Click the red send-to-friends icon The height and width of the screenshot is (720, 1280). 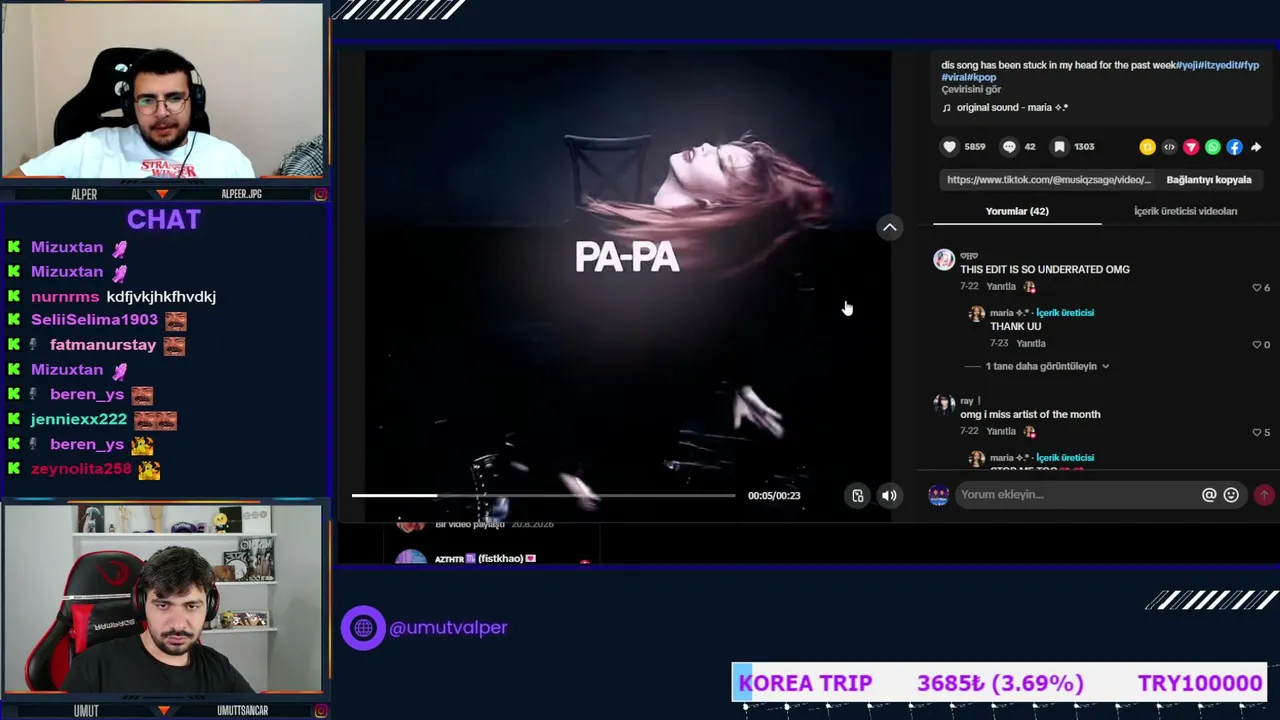(x=1191, y=147)
